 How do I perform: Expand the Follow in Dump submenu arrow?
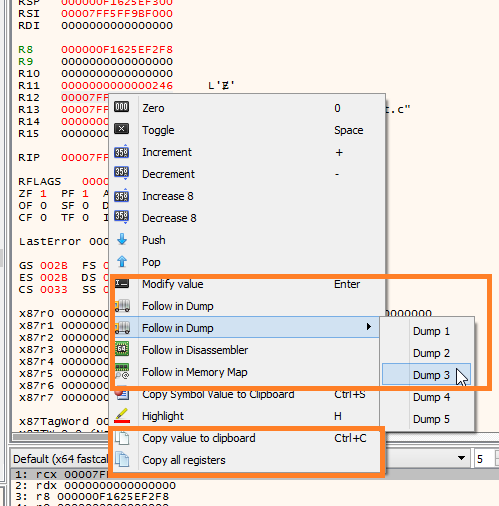click(369, 327)
